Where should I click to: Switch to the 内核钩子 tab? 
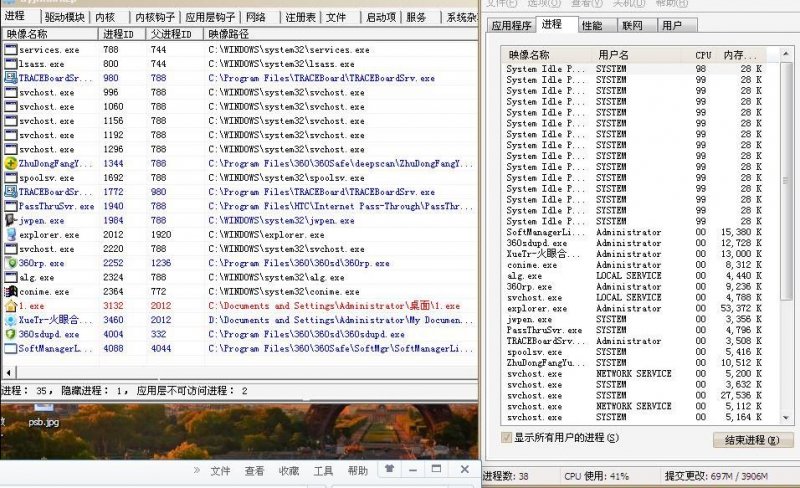pos(155,17)
